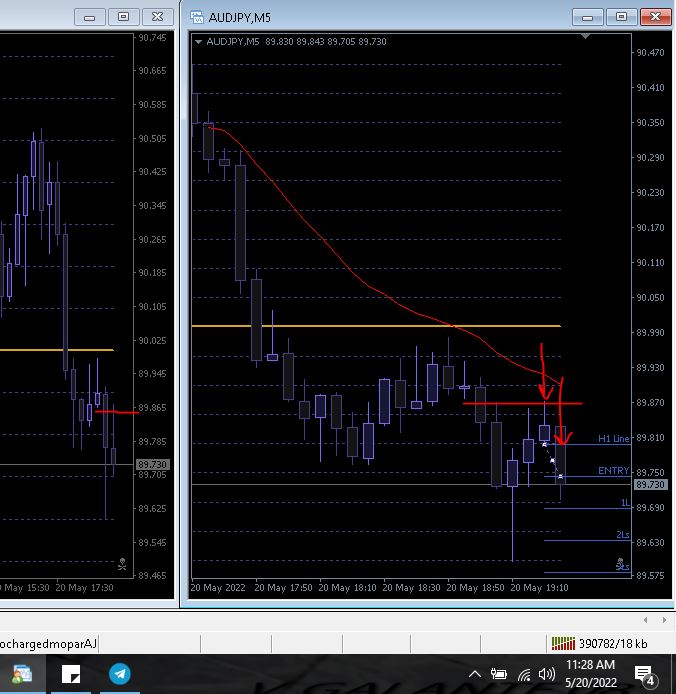The image size is (676, 694).
Task: Click the battery power tray icon
Action: coord(499,675)
